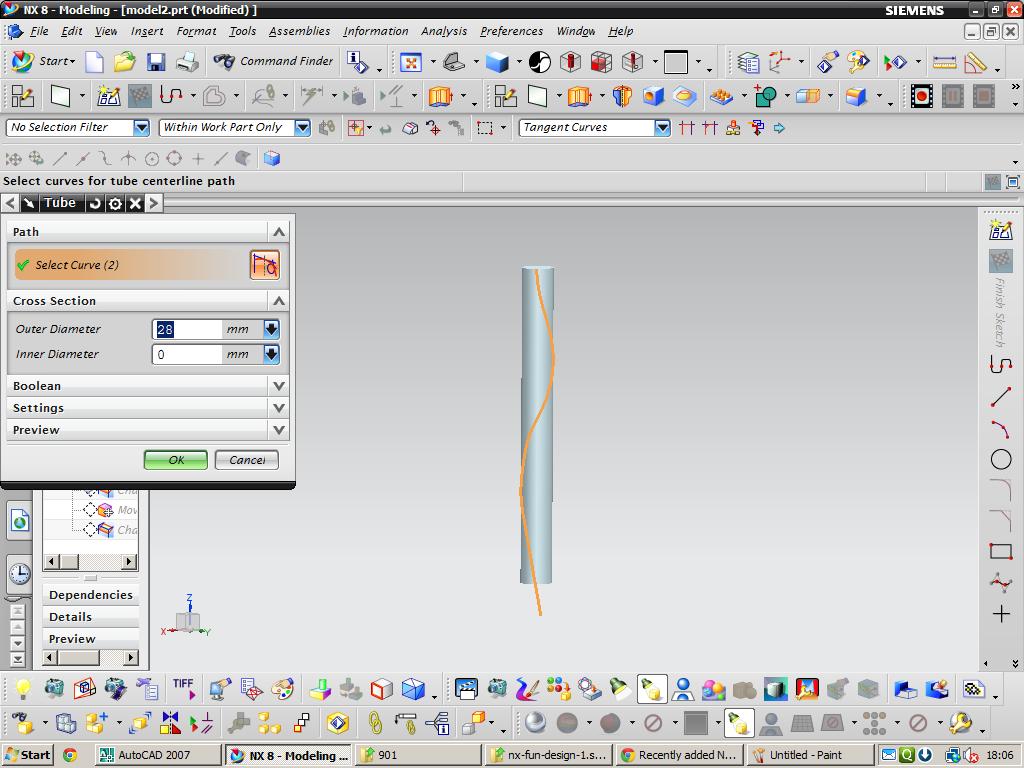Switch to AutoCAD 2007 in the taskbar

[157, 755]
